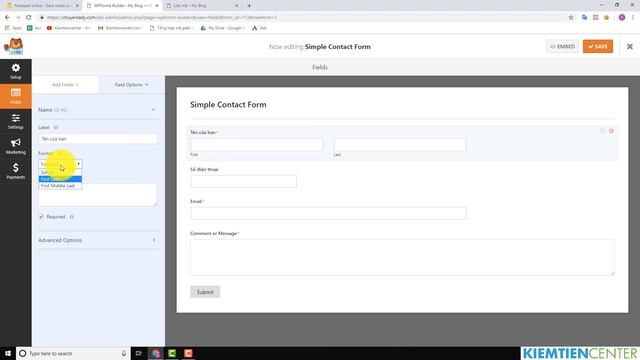Open Apps bookmark shortcut
Image resolution: width=640 pixels, height=360 pixels.
click(13, 28)
